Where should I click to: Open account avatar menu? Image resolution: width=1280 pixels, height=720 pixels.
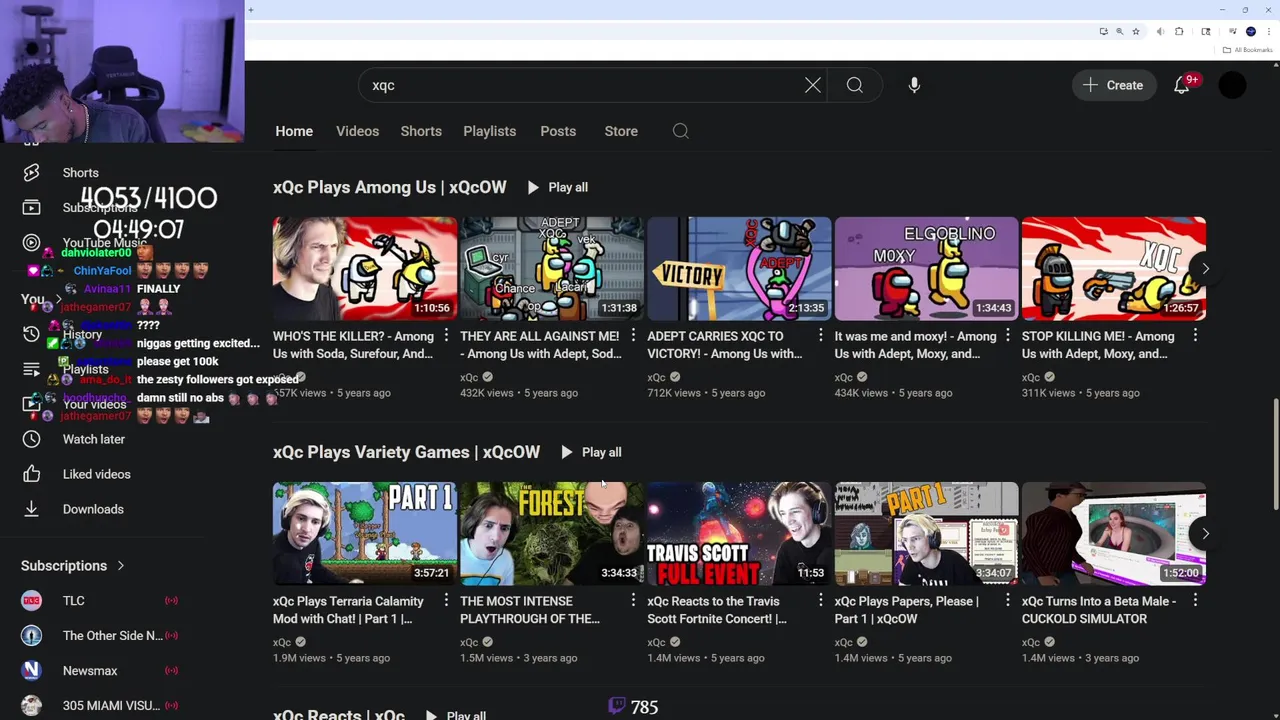click(x=1232, y=85)
